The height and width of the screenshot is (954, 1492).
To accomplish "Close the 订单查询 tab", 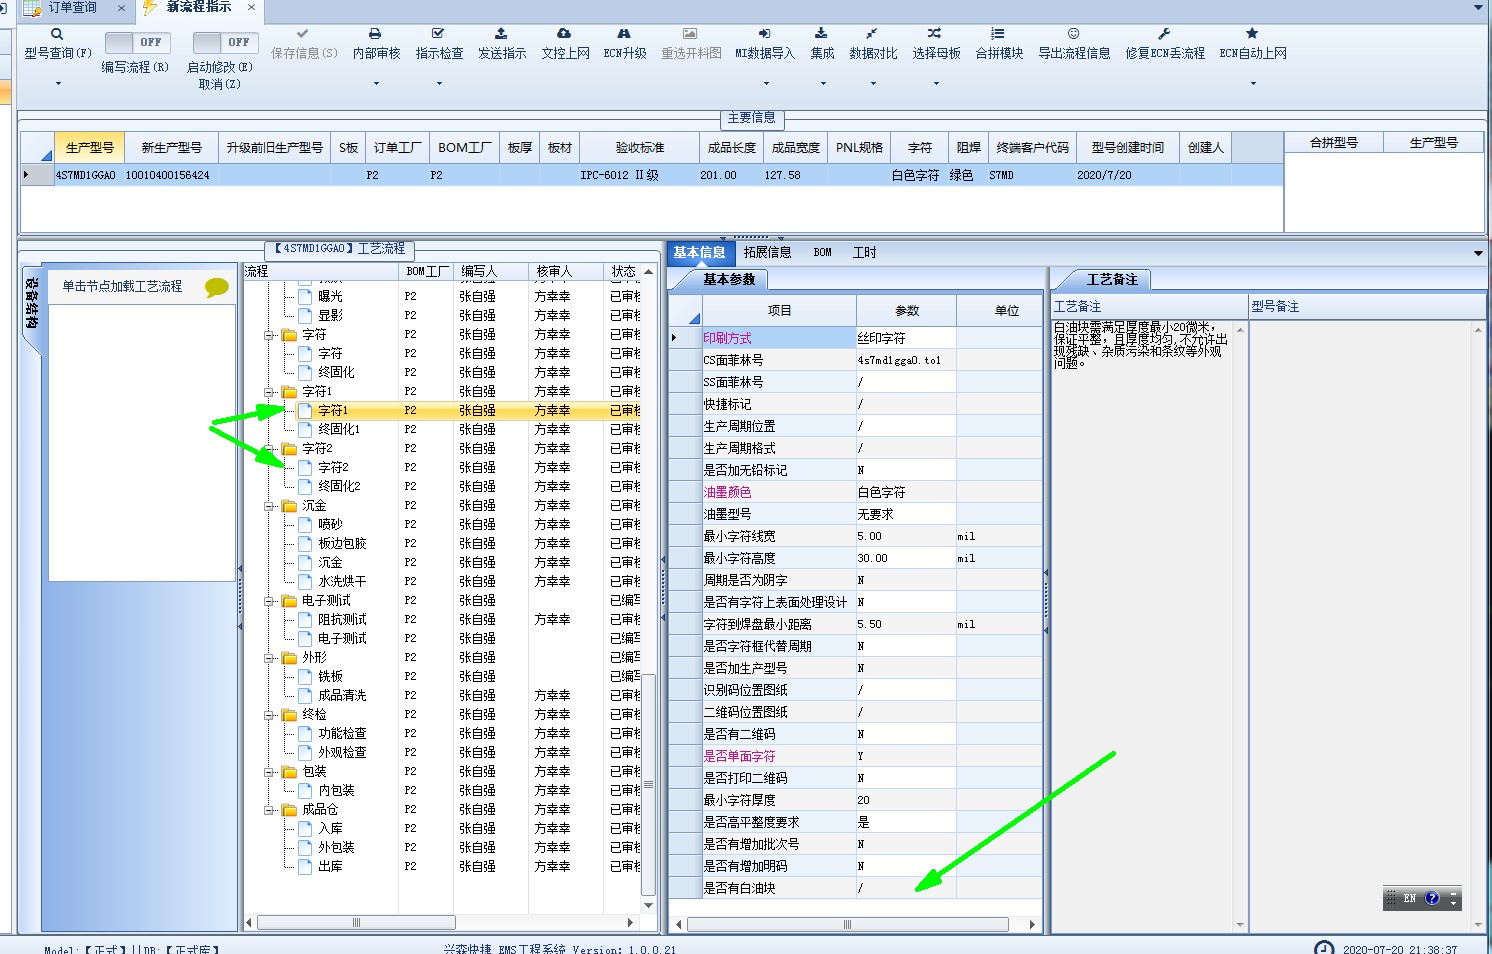I will click(x=121, y=8).
